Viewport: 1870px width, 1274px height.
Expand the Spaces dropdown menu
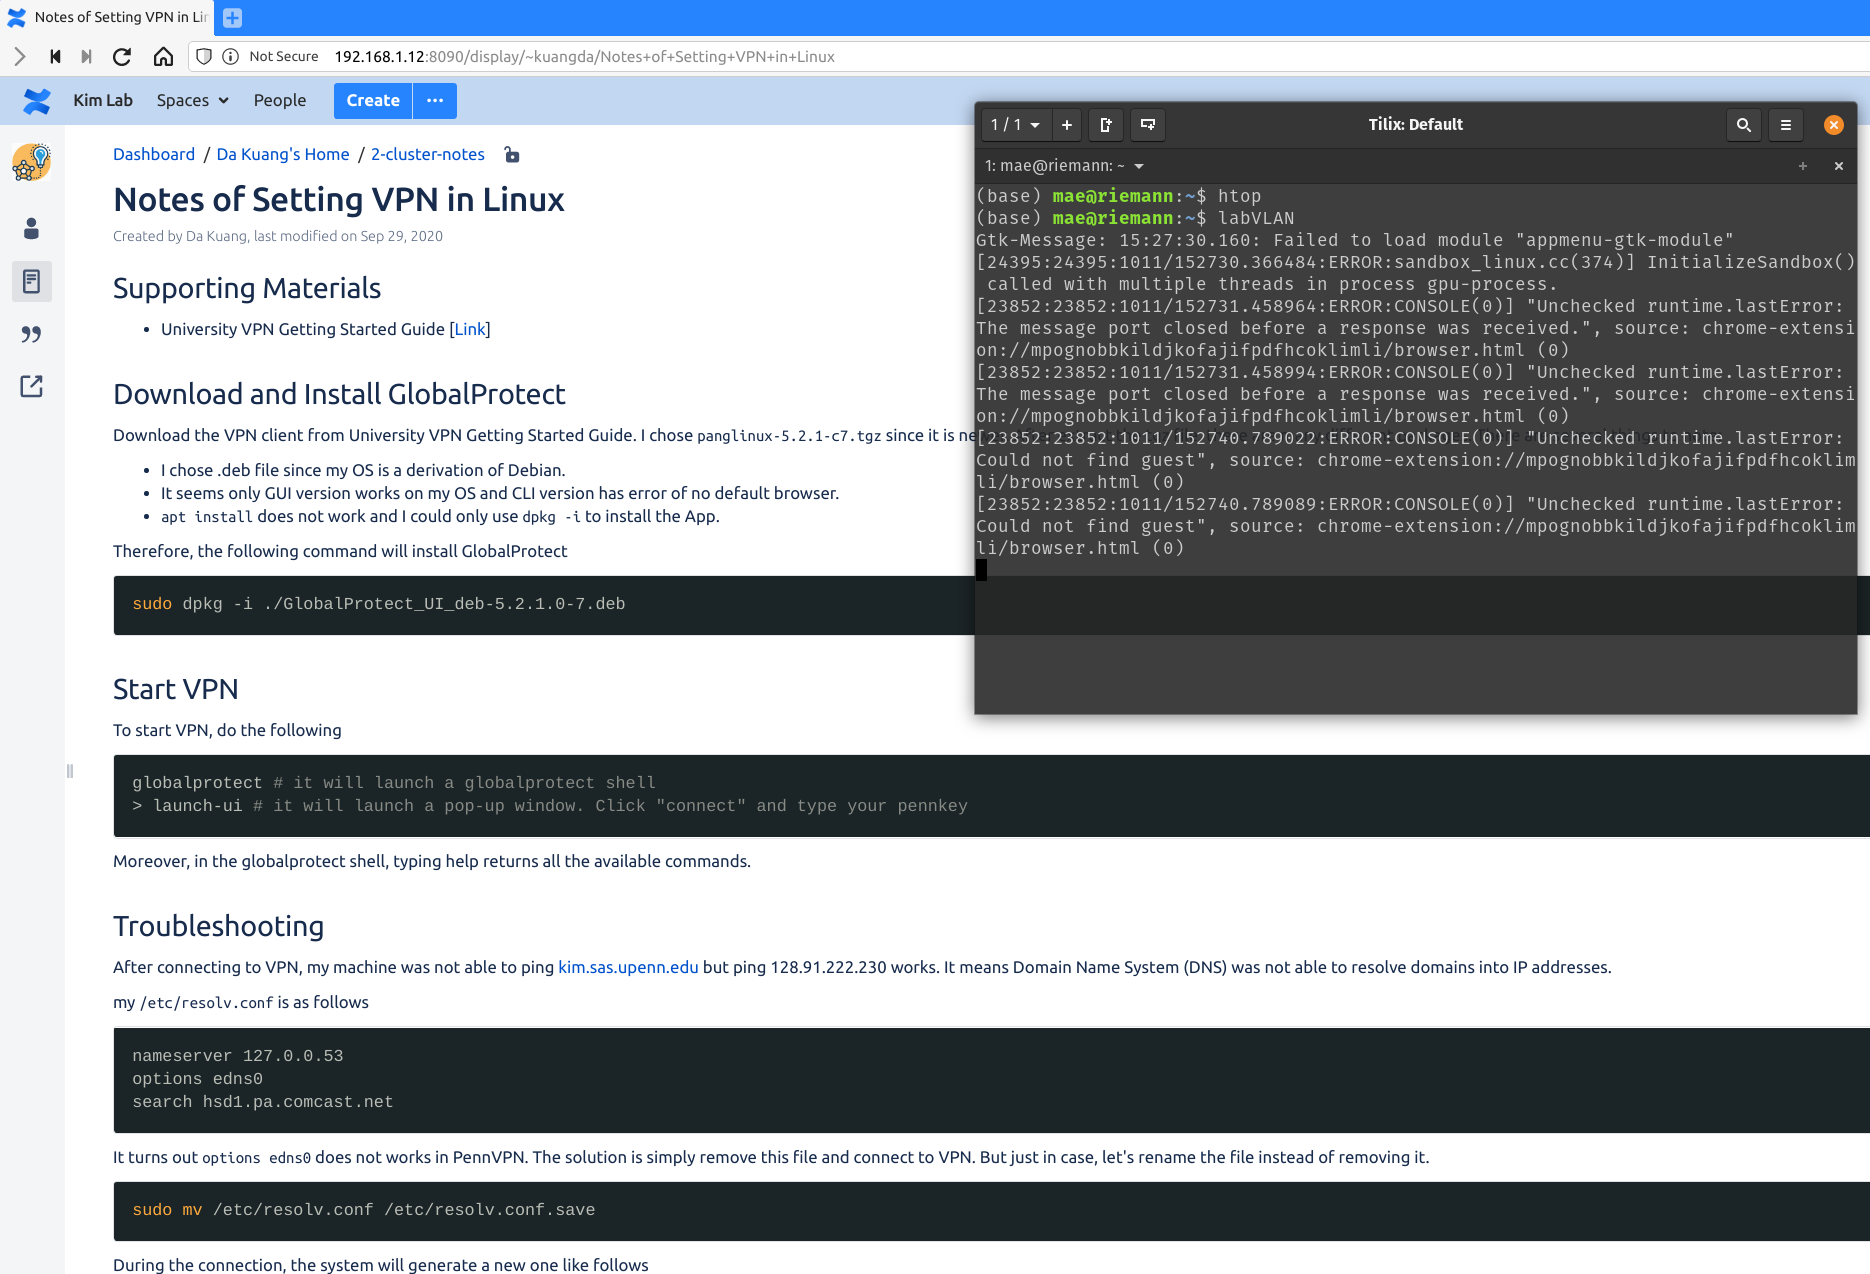(193, 100)
